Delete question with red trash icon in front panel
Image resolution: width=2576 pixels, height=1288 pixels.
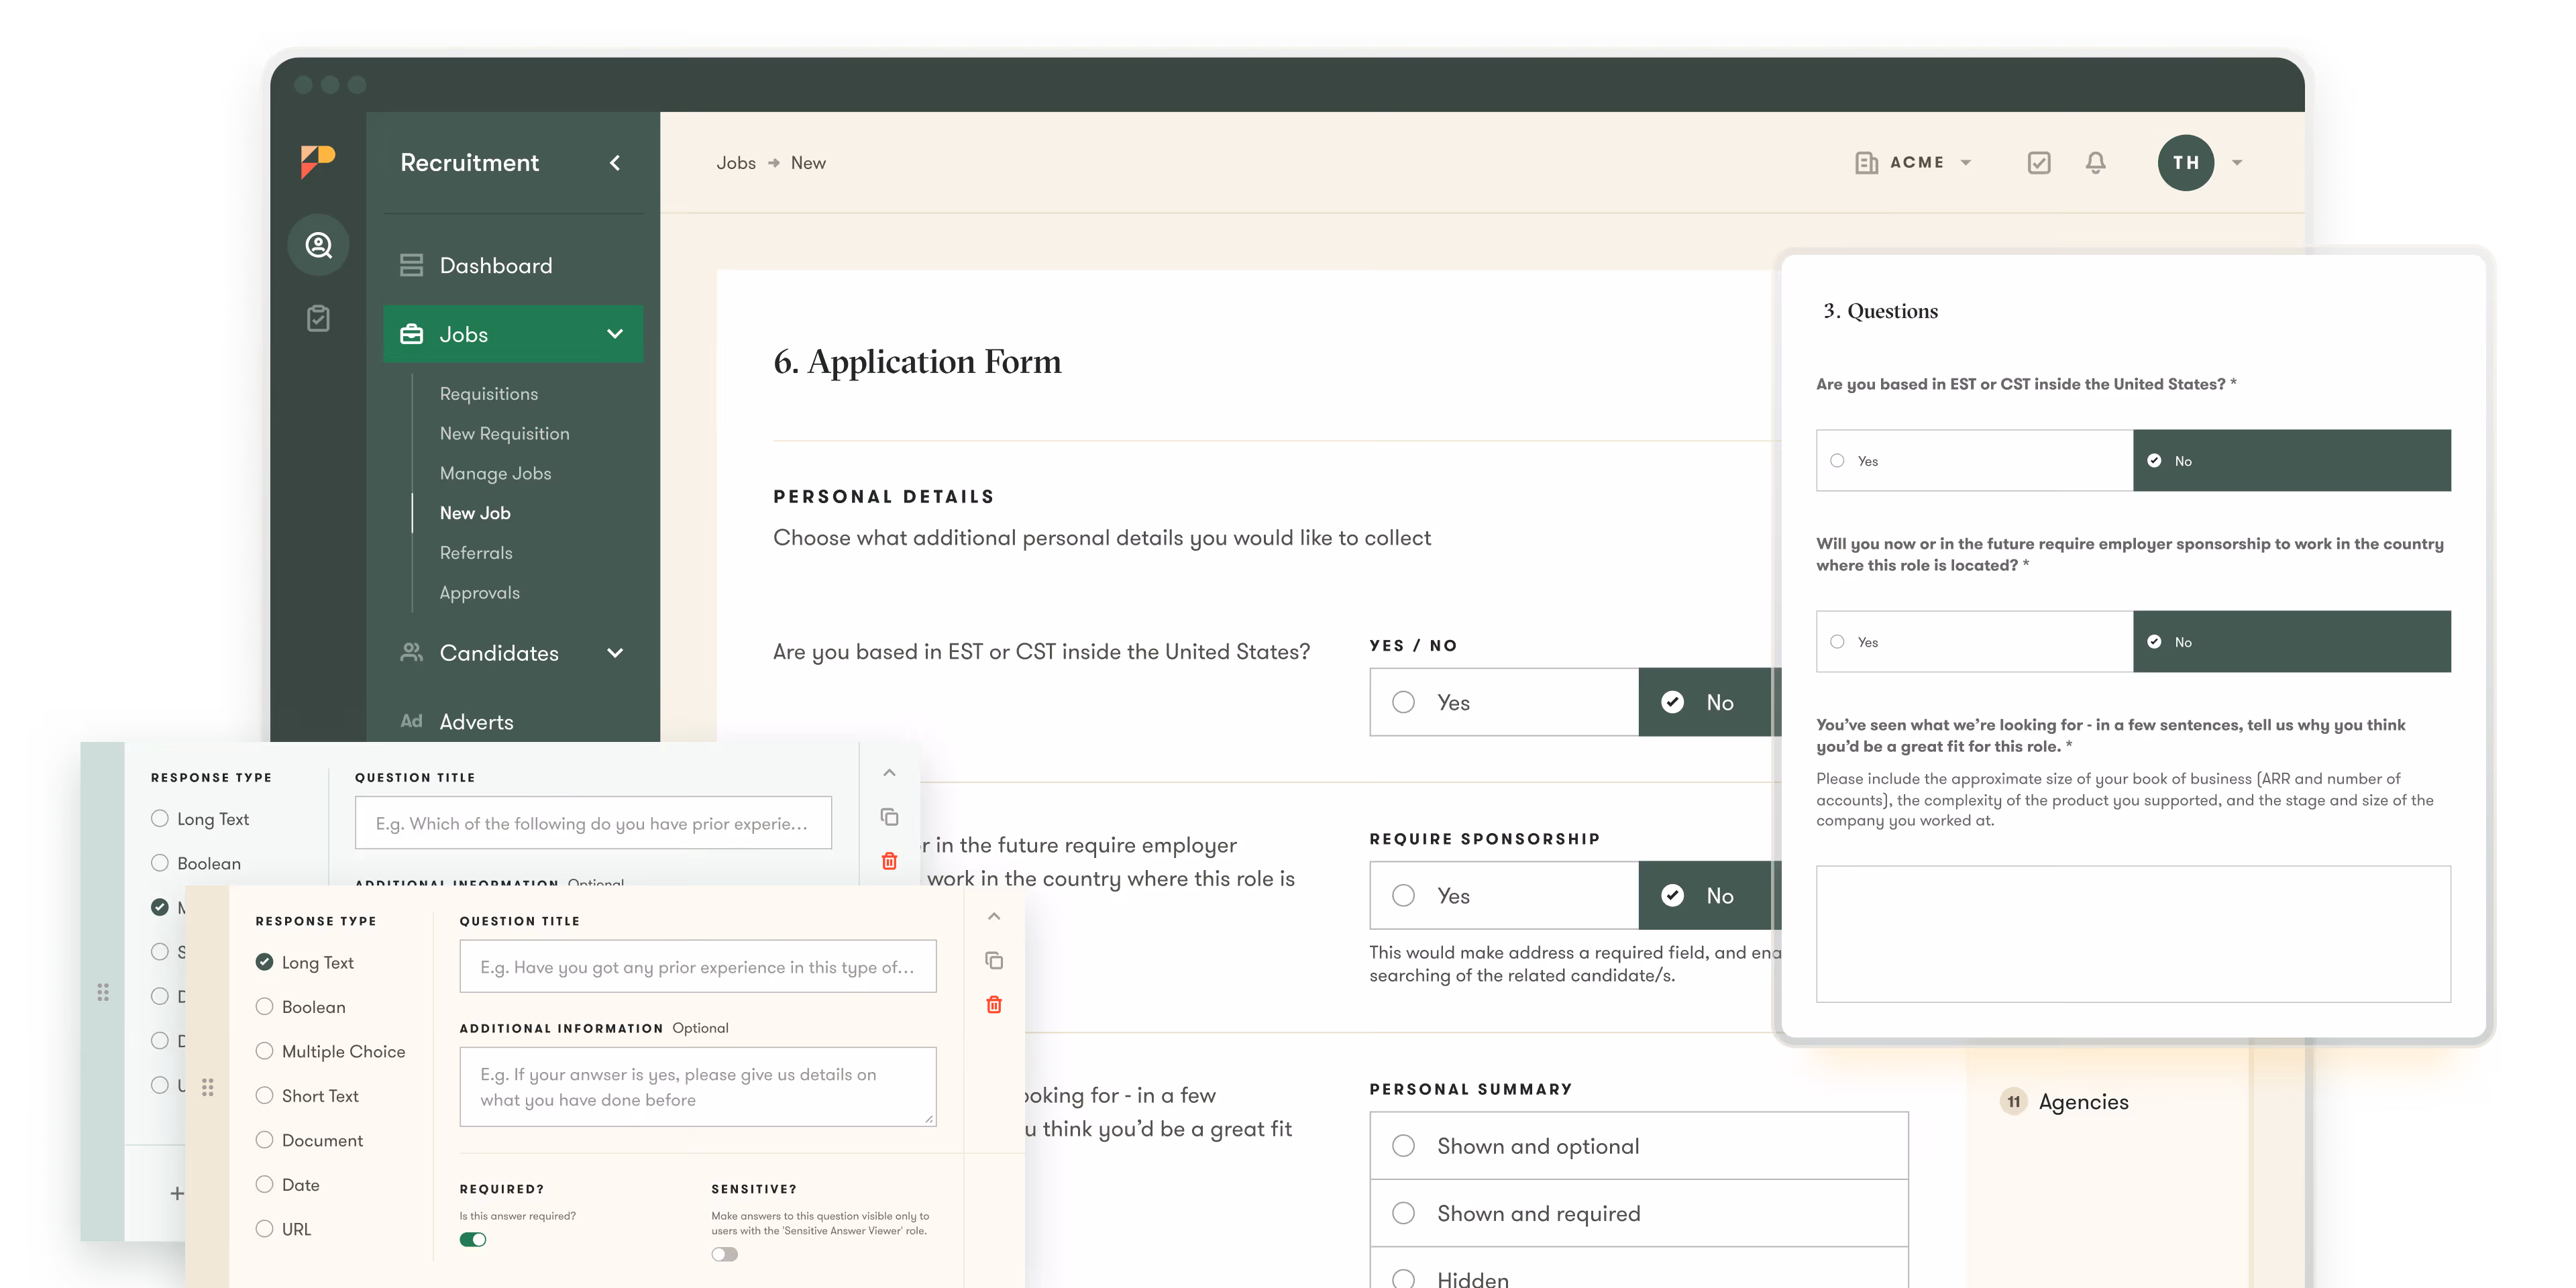point(994,1005)
